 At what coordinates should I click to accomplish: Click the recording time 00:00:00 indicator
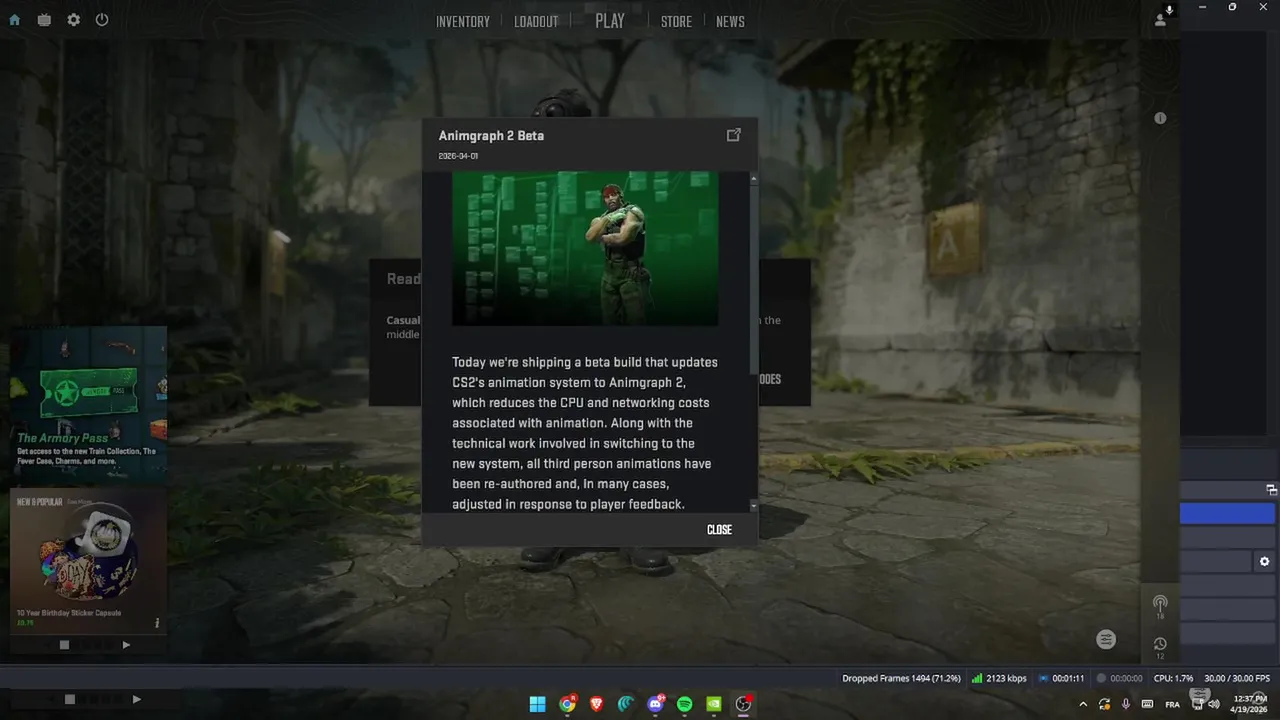[1119, 678]
